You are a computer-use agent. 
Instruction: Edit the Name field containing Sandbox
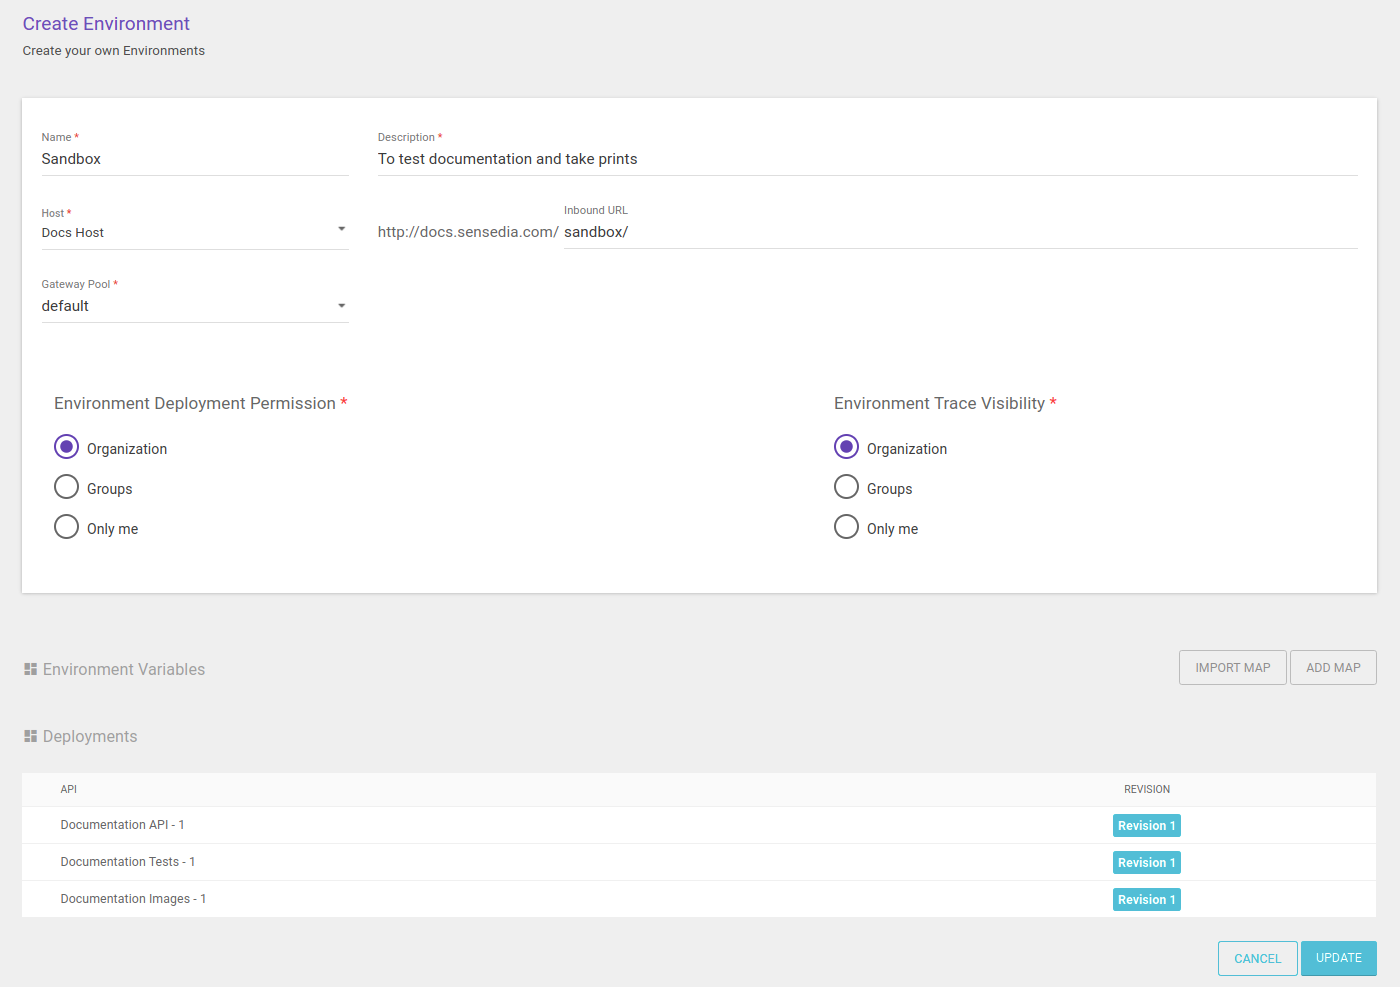[194, 159]
